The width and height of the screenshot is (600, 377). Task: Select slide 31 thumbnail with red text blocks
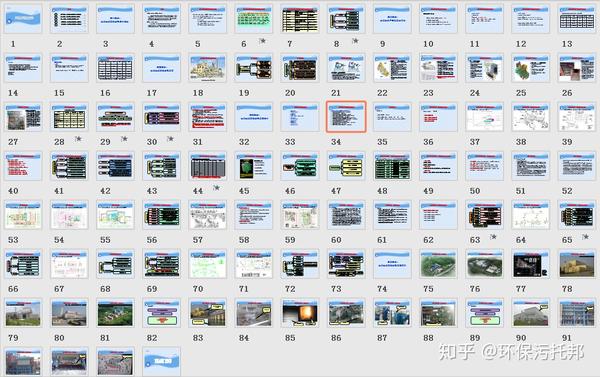pos(208,117)
